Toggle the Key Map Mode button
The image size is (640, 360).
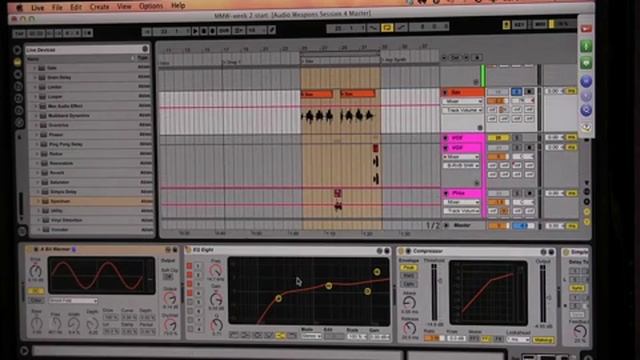coord(519,25)
